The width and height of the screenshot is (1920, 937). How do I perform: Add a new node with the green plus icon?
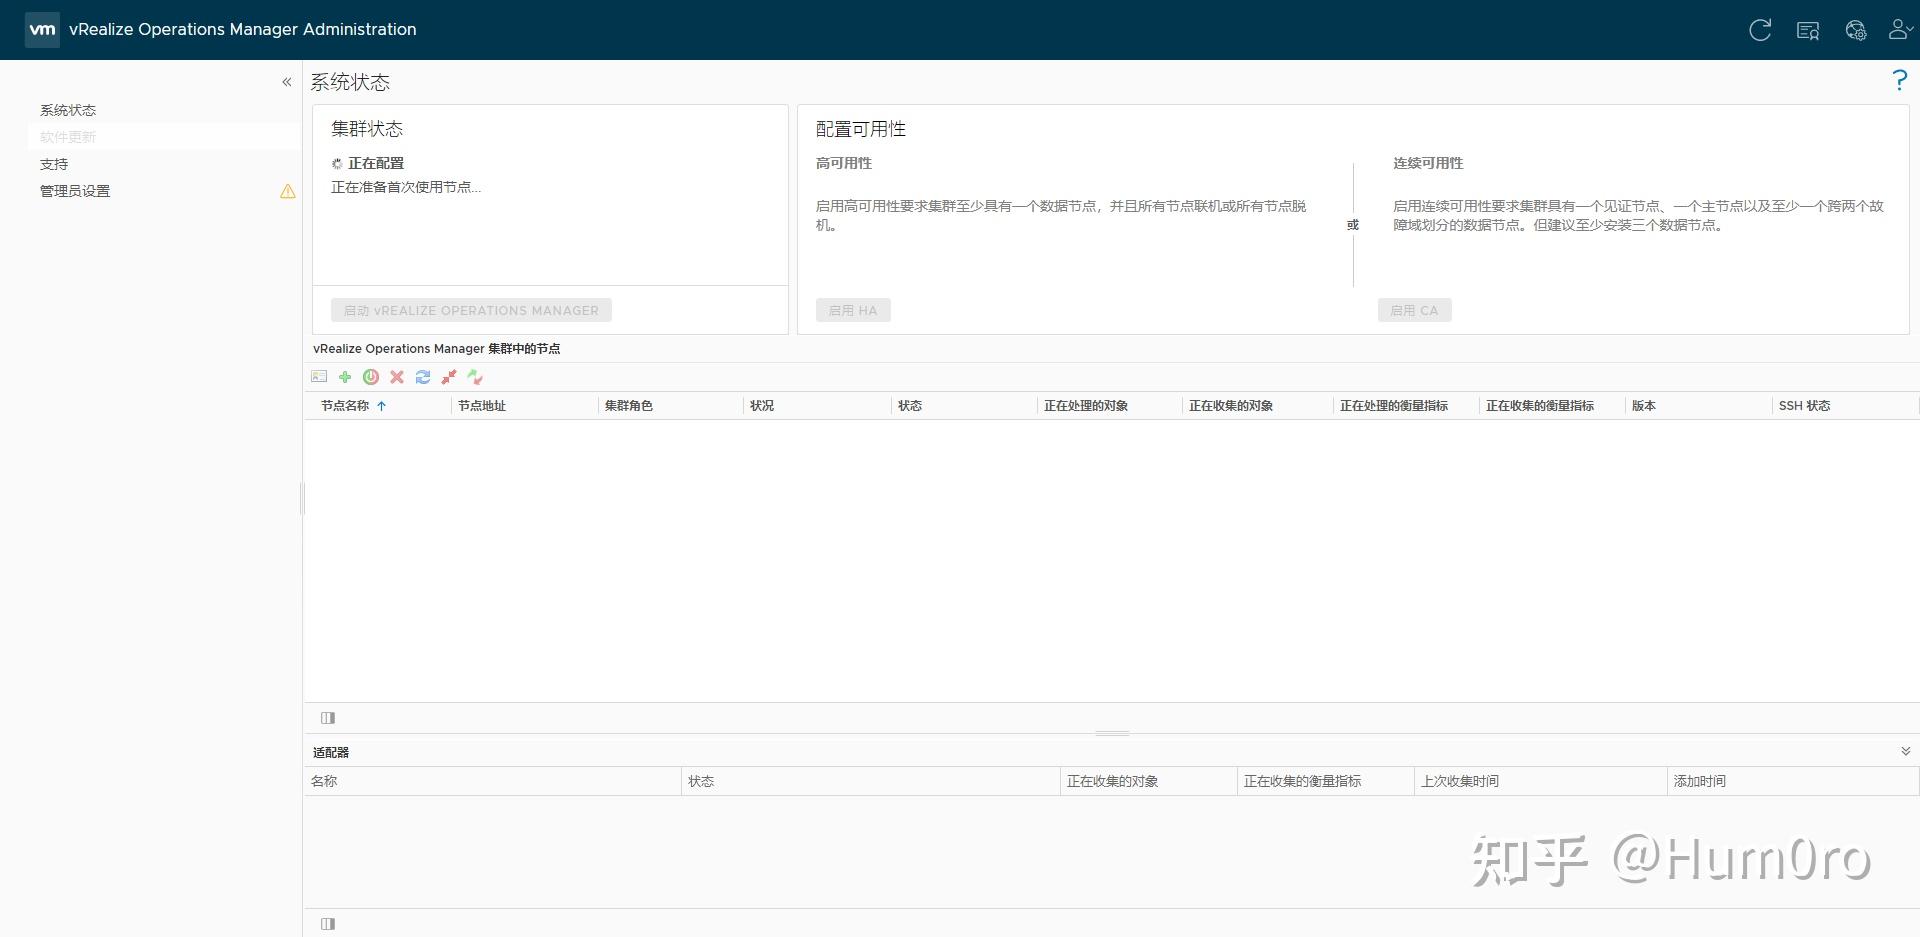[345, 377]
